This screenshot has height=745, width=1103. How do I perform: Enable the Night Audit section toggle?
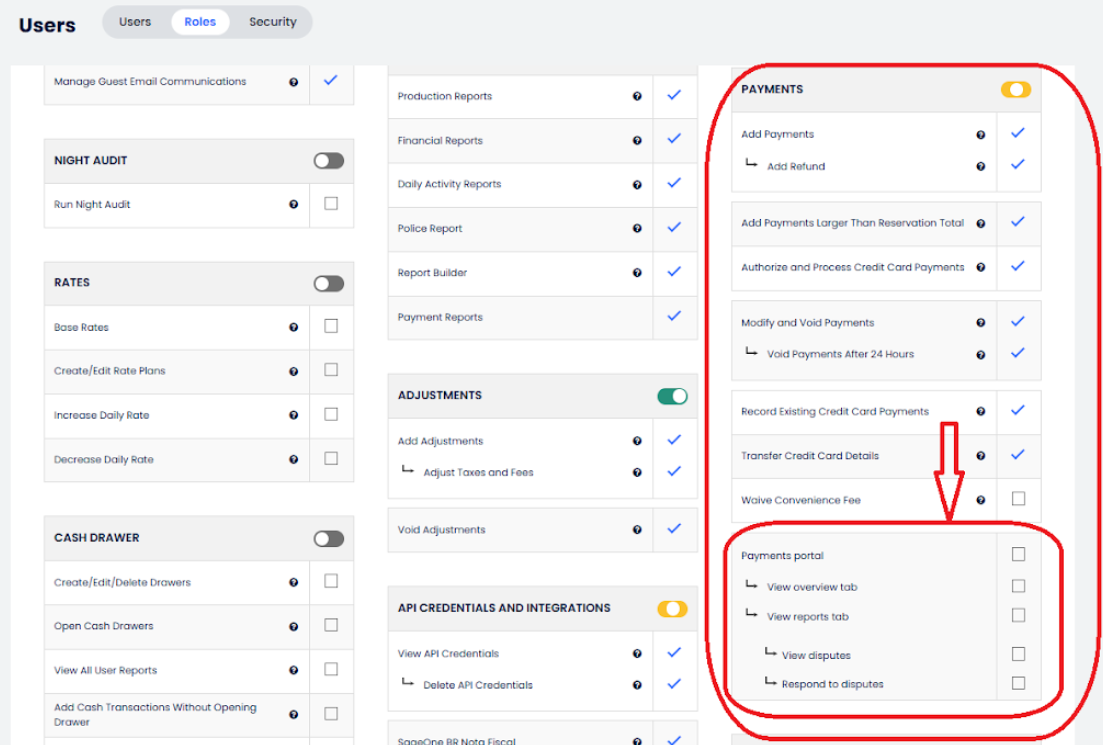[328, 161]
